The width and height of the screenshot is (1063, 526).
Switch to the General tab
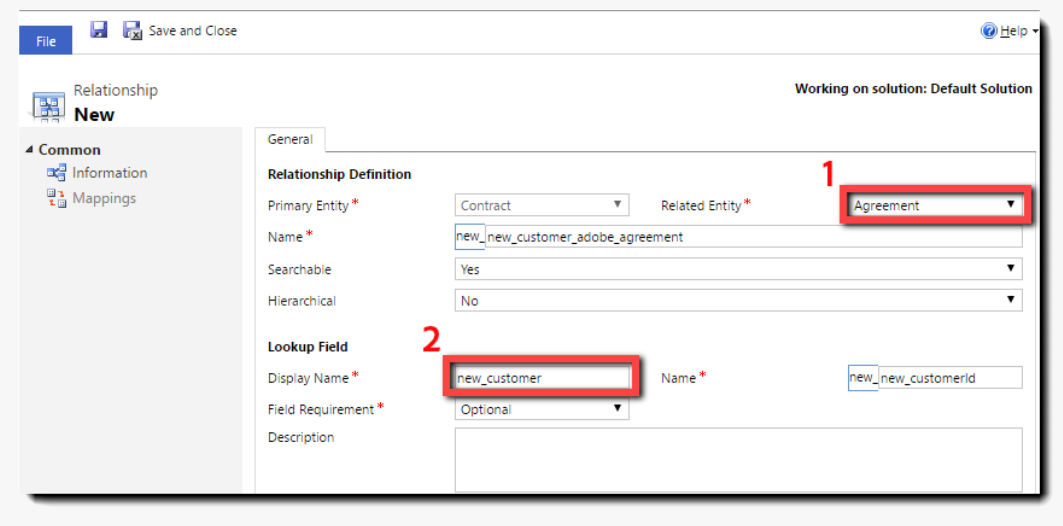click(x=290, y=140)
